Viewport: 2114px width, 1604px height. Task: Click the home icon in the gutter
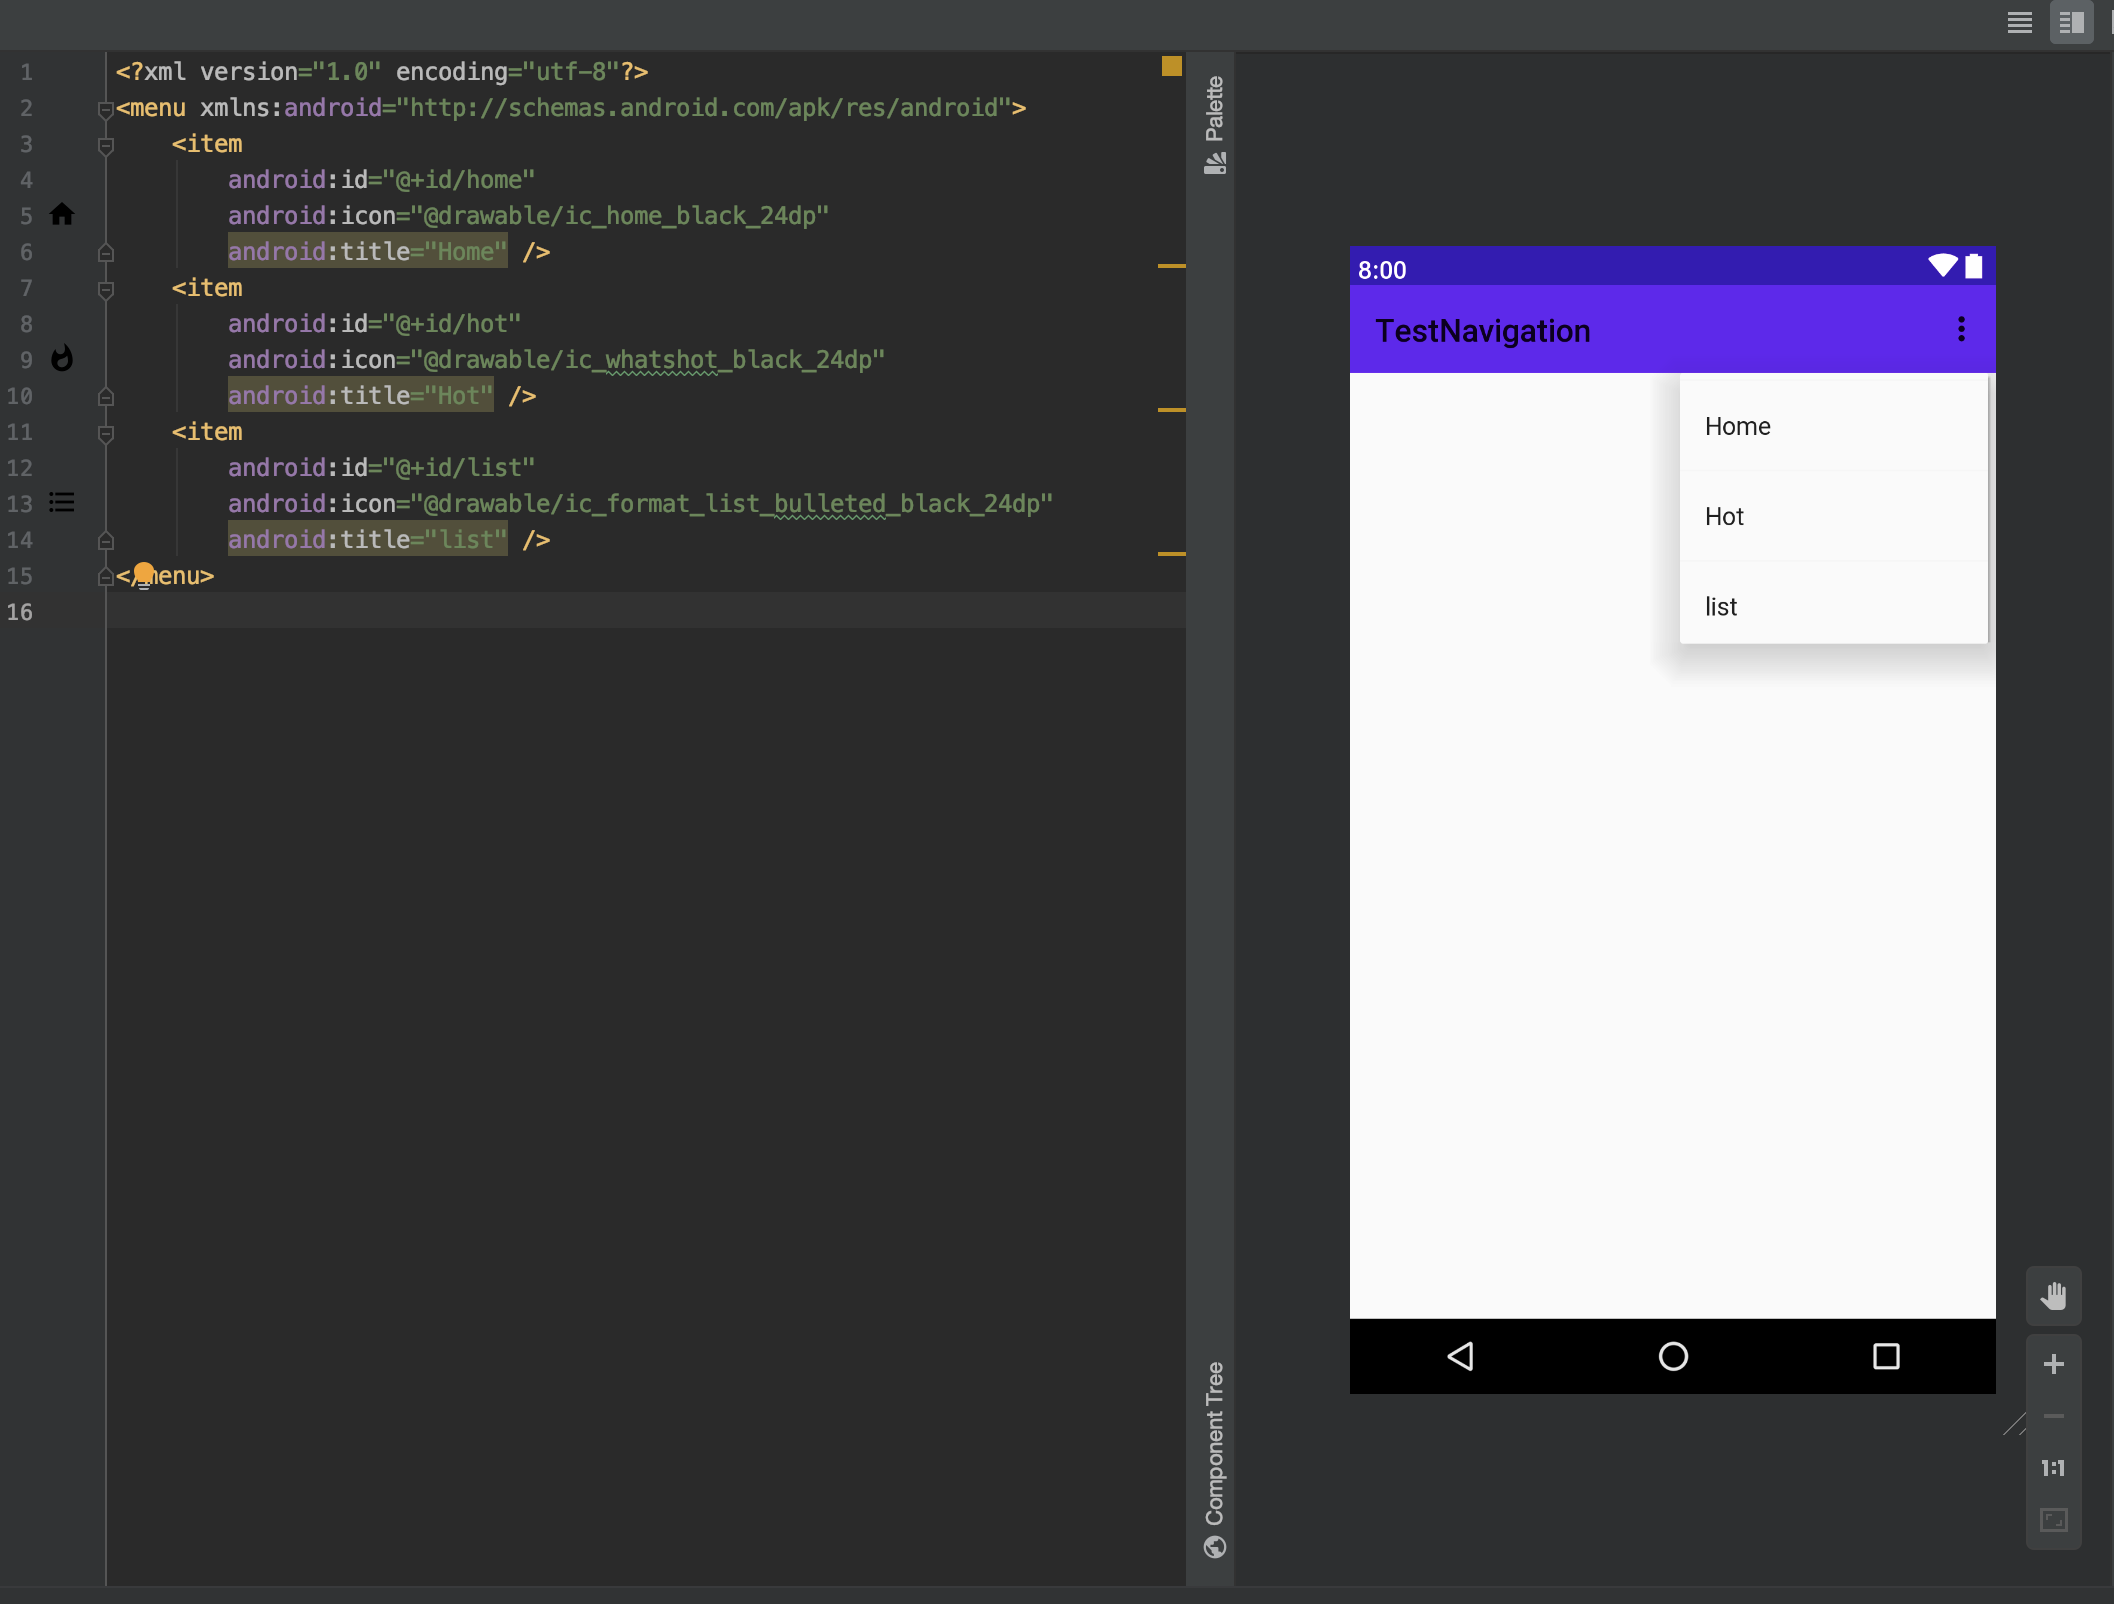tap(62, 215)
